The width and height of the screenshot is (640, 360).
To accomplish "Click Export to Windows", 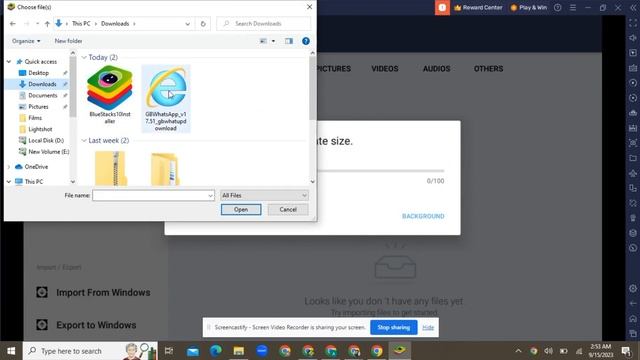I will point(86,325).
